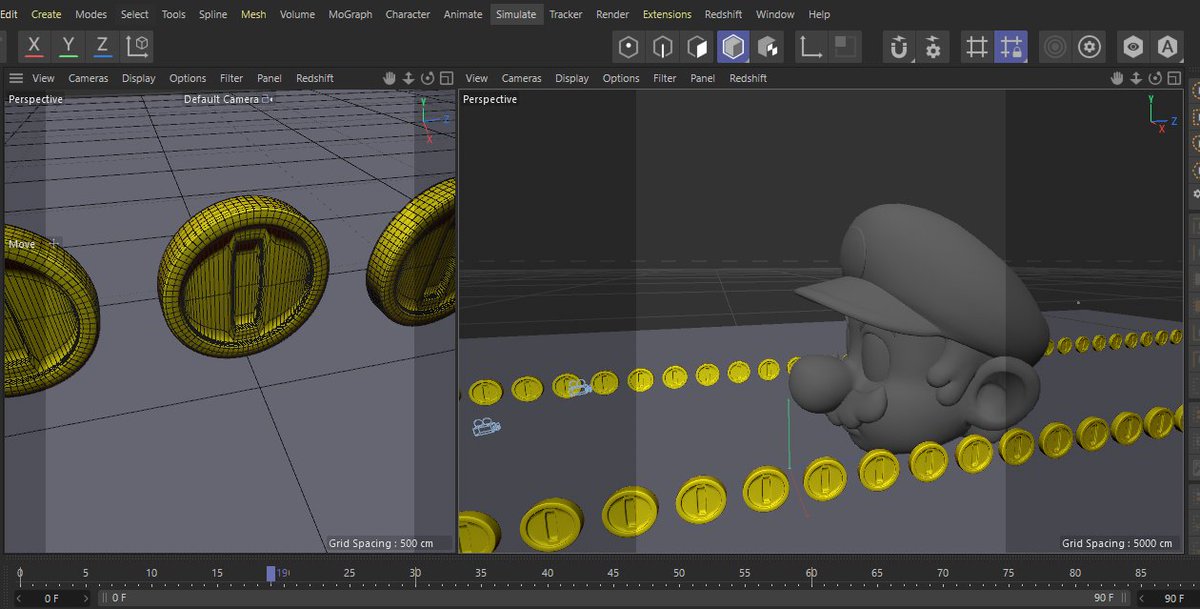The width and height of the screenshot is (1200, 609).
Task: Toggle the Locked Workplane grid-lock button
Action: pyautogui.click(x=1011, y=46)
